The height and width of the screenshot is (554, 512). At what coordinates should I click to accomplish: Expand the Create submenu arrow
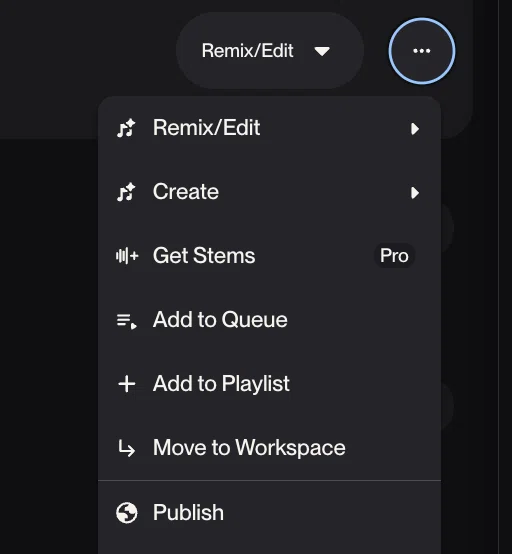pos(415,193)
